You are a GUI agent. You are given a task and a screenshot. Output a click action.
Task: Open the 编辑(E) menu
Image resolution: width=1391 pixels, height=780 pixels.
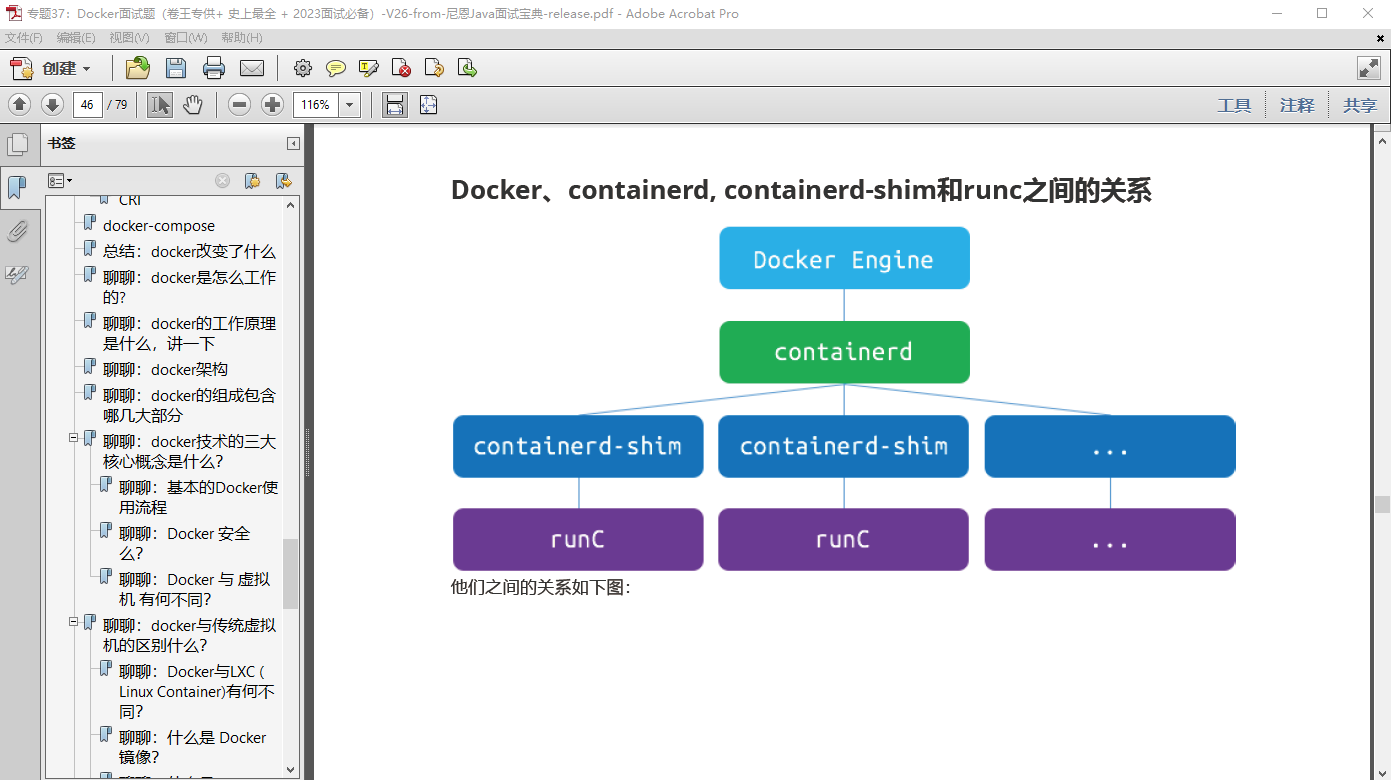pos(76,37)
